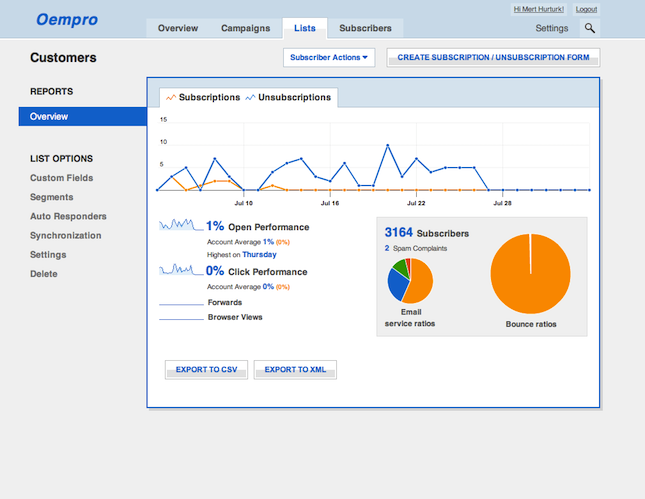Open Custom Fields in list options

pyautogui.click(x=61, y=178)
